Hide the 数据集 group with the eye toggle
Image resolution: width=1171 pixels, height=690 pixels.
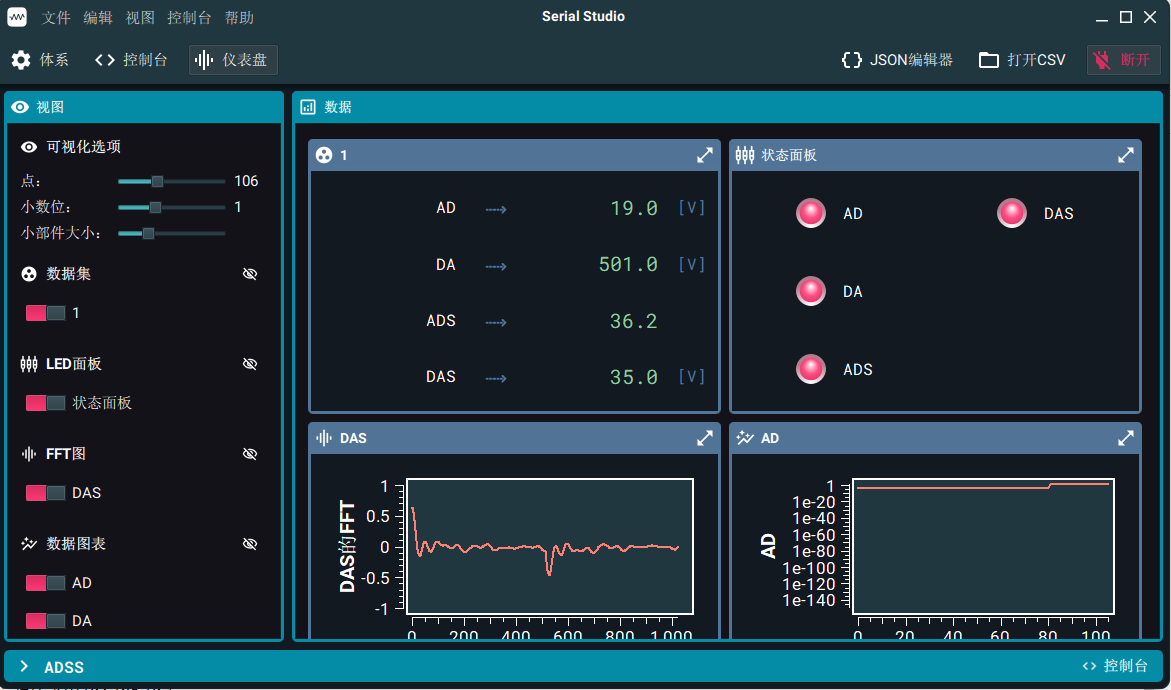[x=250, y=273]
